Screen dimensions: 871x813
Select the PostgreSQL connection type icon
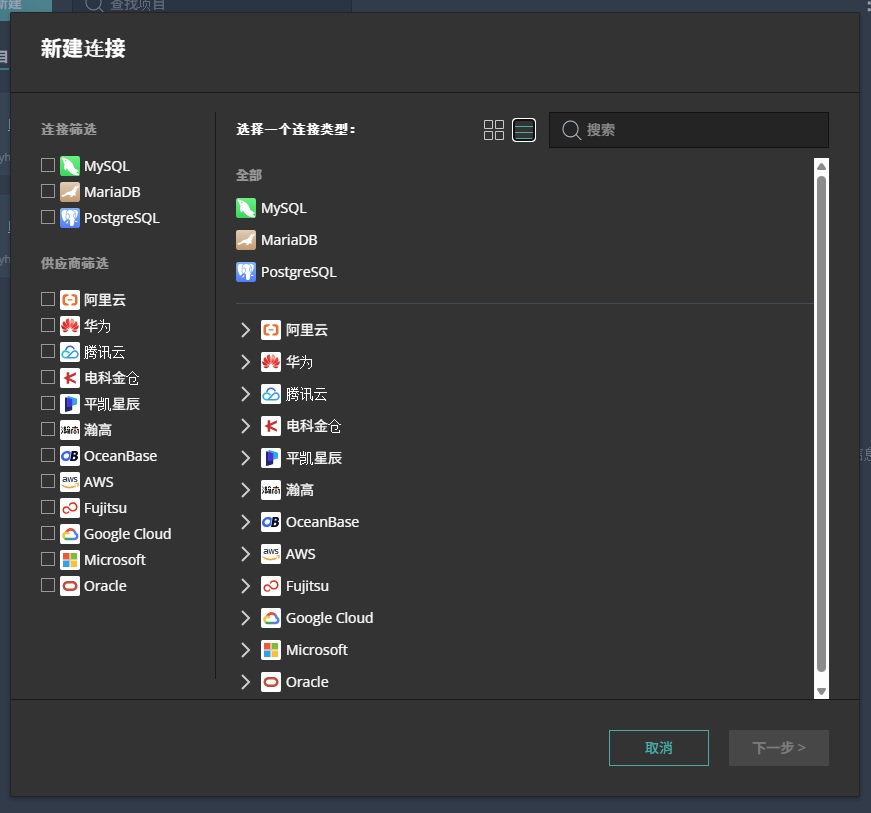[249, 271]
